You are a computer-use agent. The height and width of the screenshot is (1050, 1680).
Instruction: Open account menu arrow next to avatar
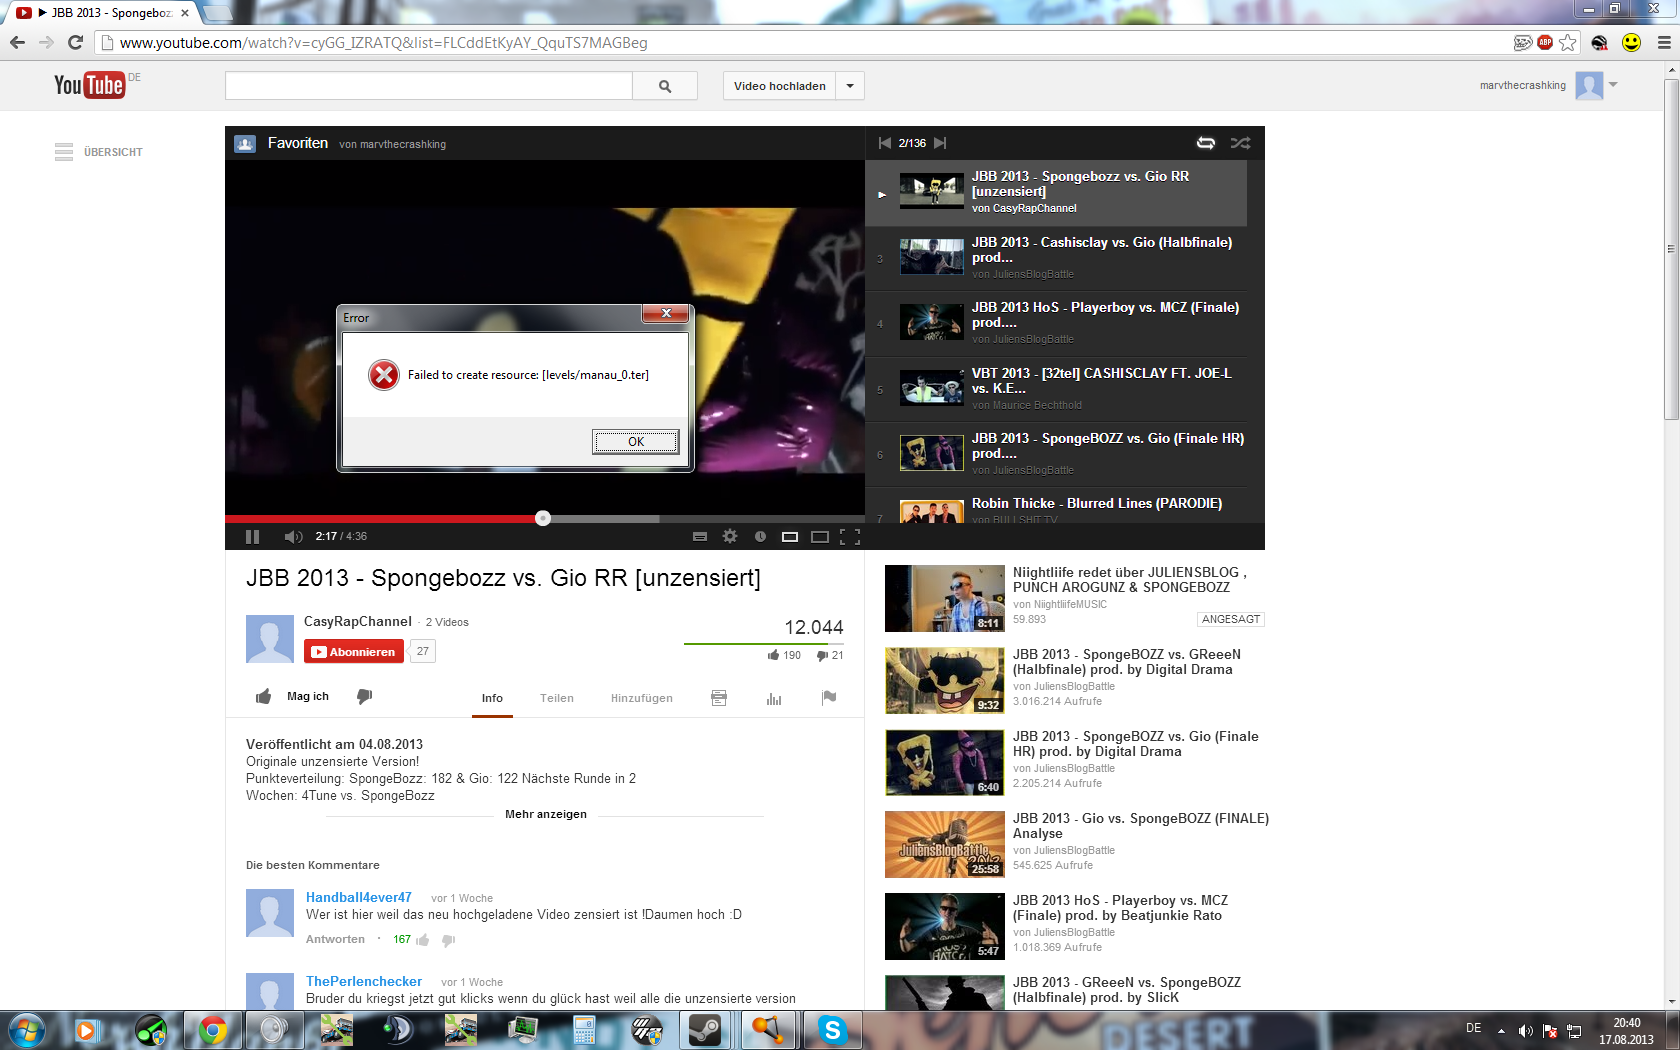click(x=1613, y=85)
